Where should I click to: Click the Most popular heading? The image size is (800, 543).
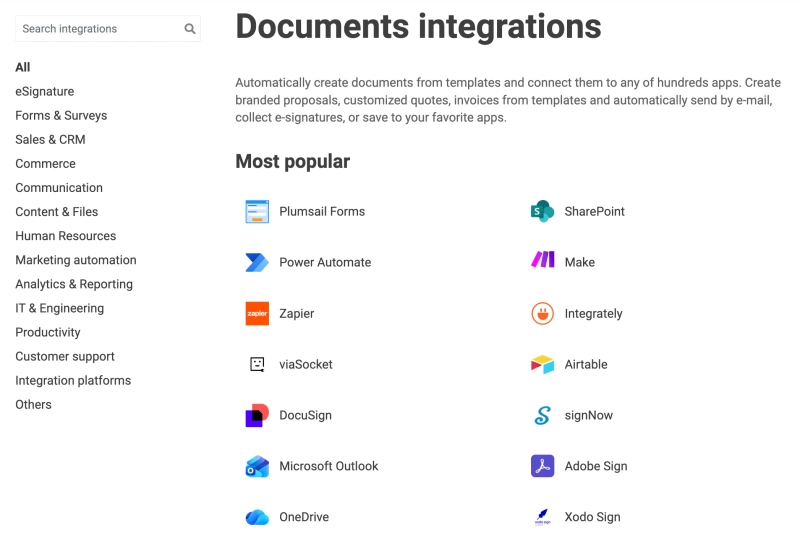(x=292, y=161)
